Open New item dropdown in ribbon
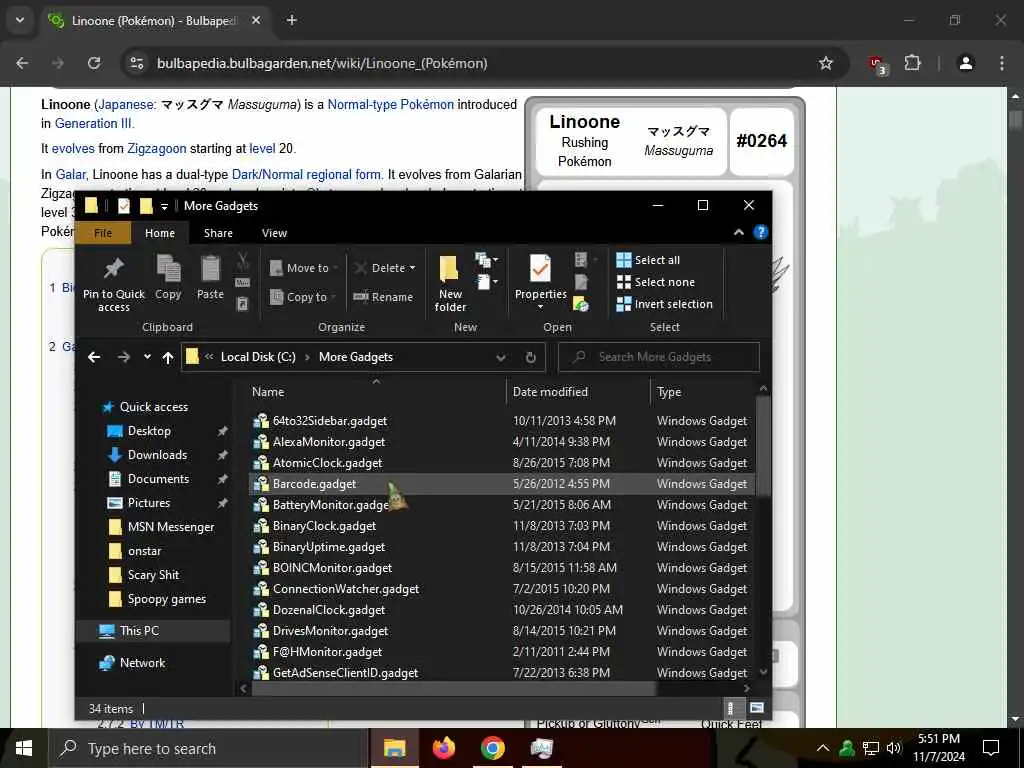1024x768 pixels. tap(487, 261)
